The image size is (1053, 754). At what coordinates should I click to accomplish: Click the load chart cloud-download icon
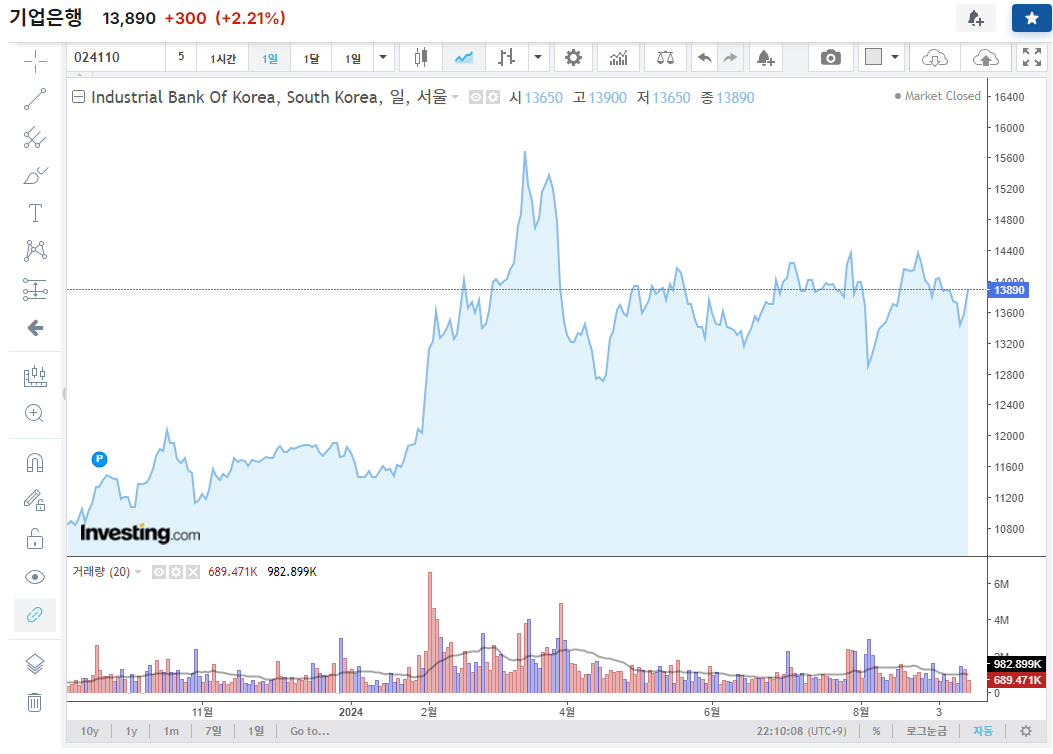[x=934, y=58]
